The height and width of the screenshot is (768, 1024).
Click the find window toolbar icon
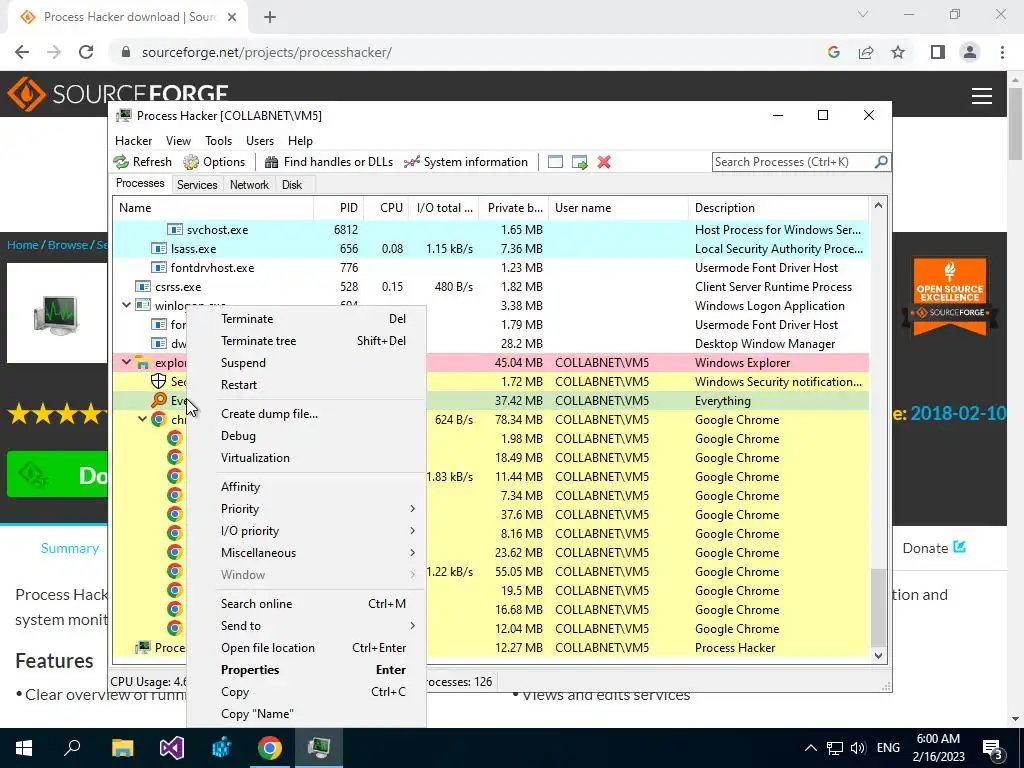click(x=555, y=162)
